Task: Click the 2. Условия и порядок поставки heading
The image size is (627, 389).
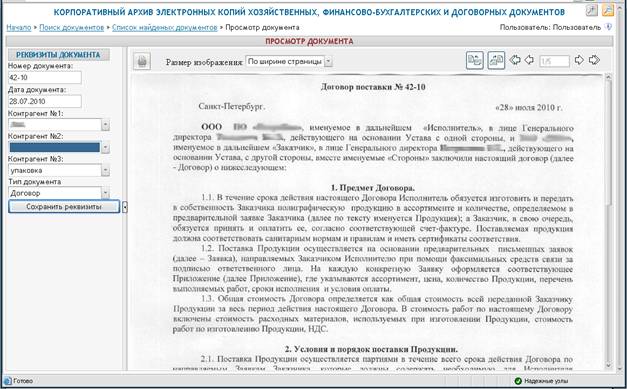Action: pos(371,349)
